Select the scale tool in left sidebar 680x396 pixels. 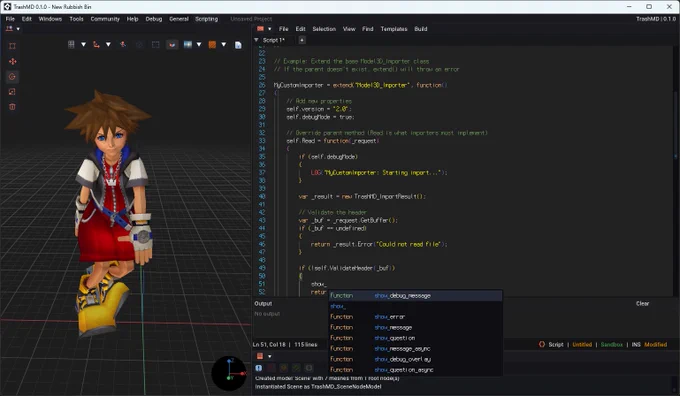(12, 92)
